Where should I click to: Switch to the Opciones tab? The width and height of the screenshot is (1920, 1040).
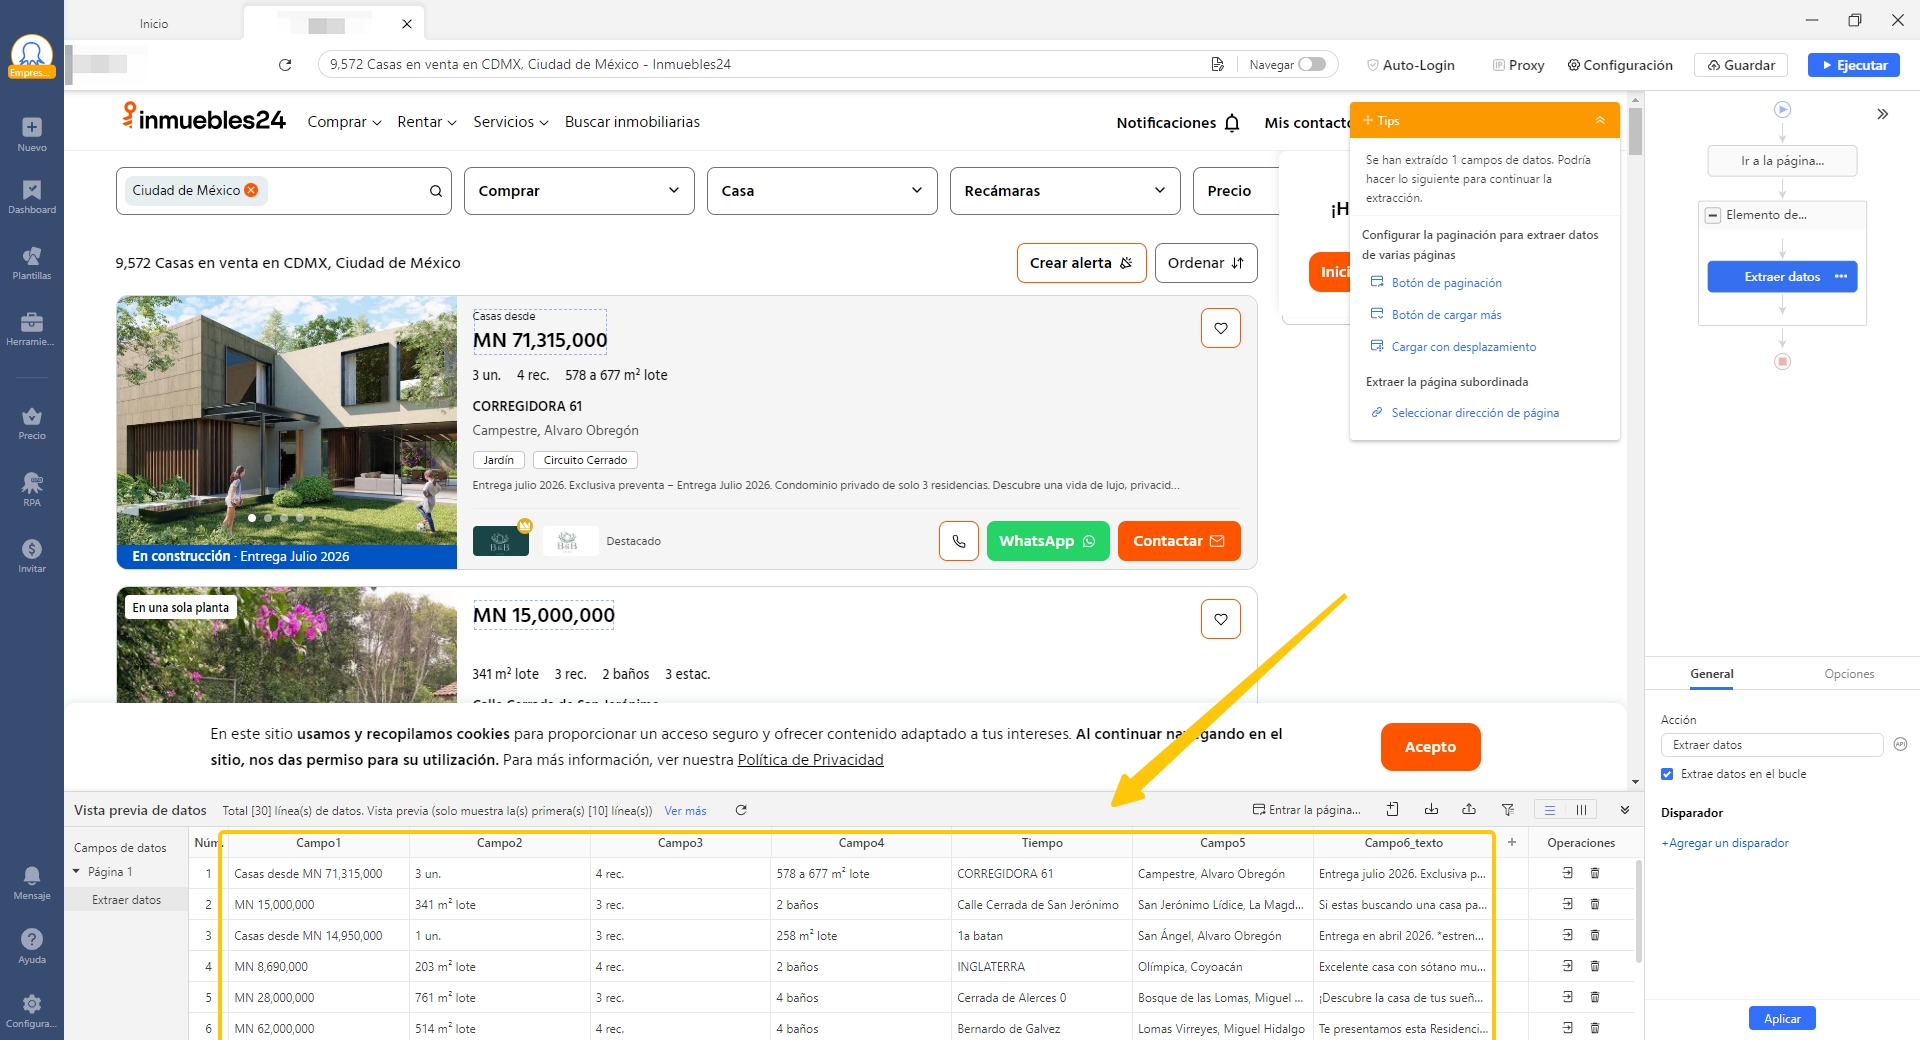pyautogui.click(x=1848, y=674)
